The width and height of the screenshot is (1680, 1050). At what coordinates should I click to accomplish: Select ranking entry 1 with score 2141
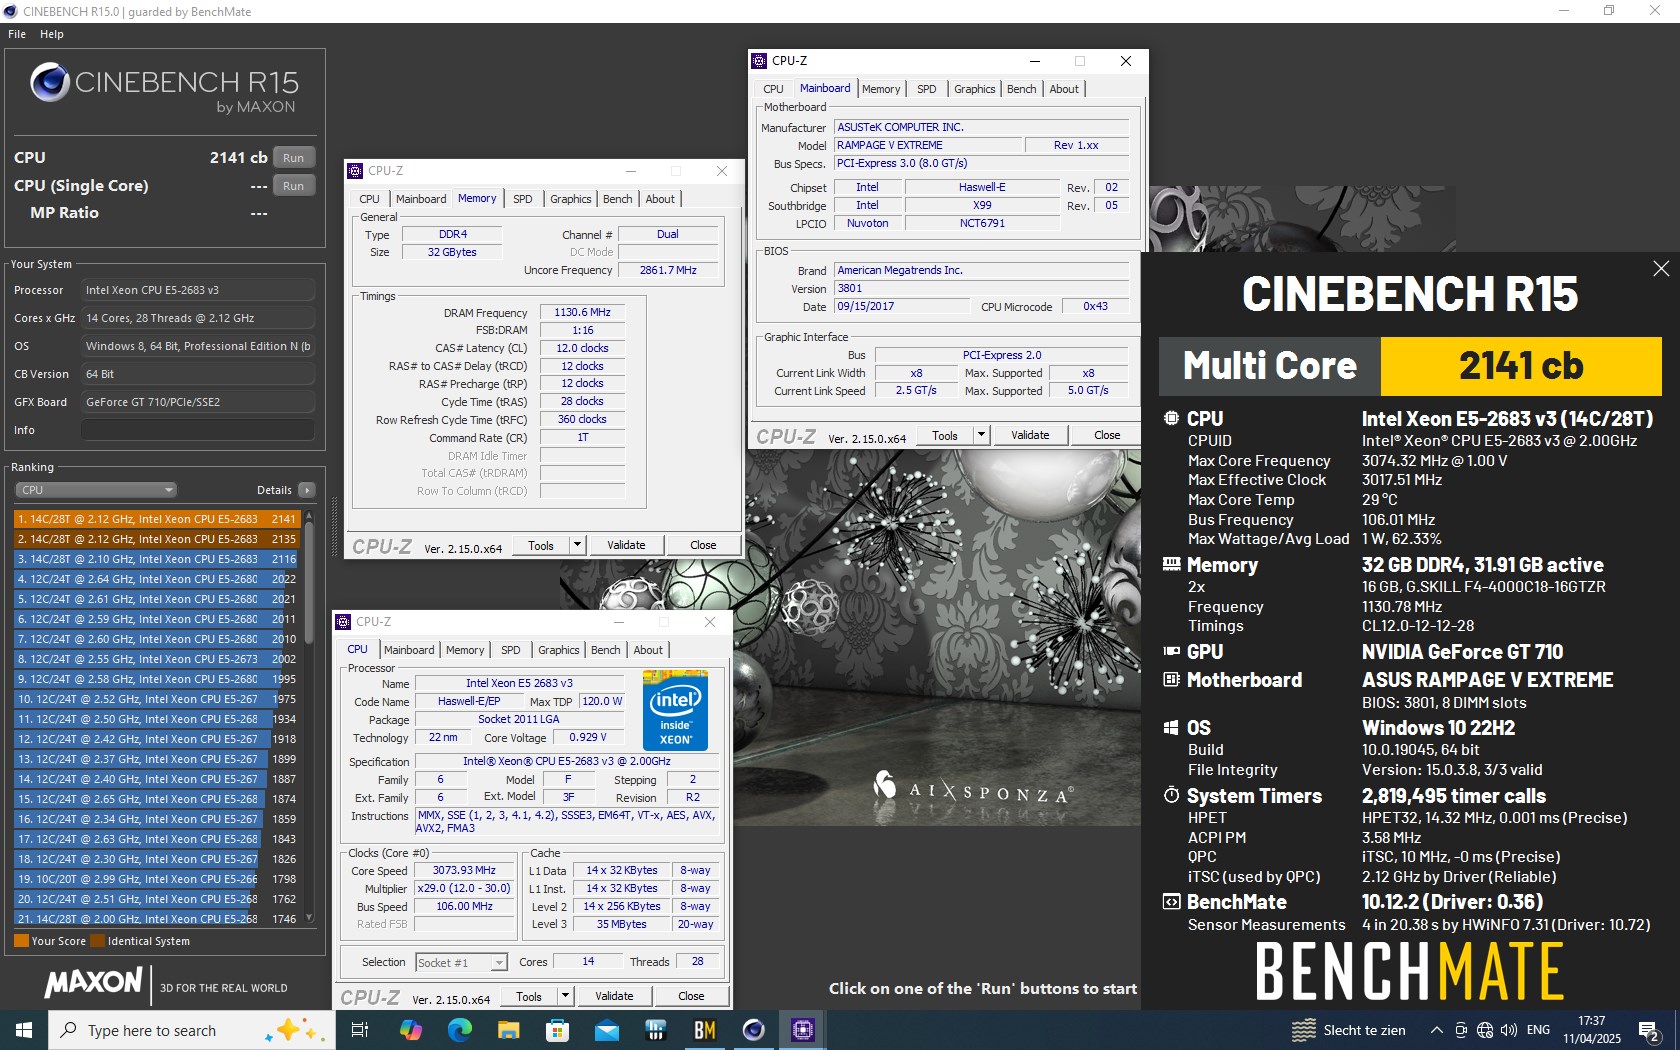click(x=157, y=519)
